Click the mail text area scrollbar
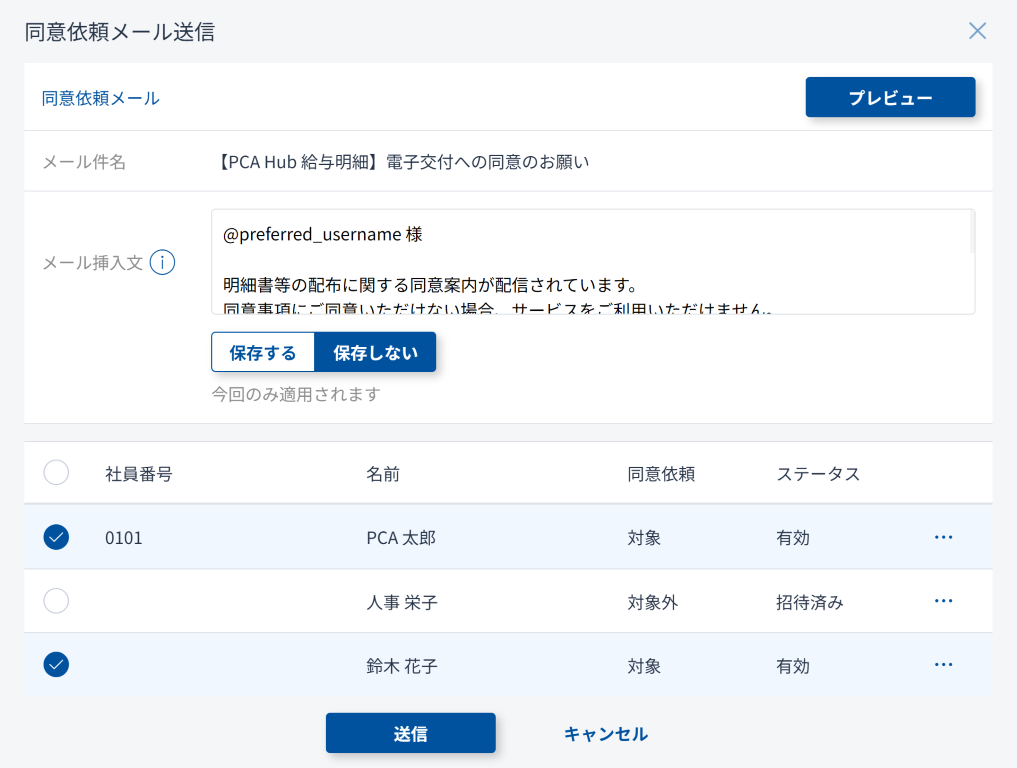The width and height of the screenshot is (1017, 768). click(972, 235)
